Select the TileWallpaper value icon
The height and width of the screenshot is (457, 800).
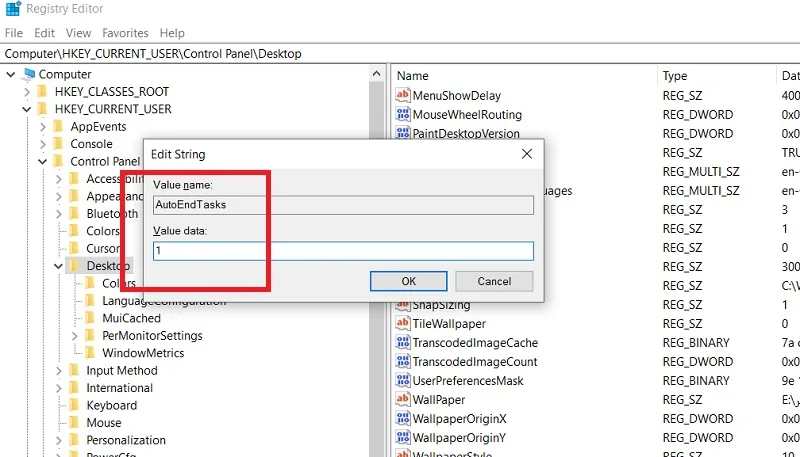click(x=403, y=323)
